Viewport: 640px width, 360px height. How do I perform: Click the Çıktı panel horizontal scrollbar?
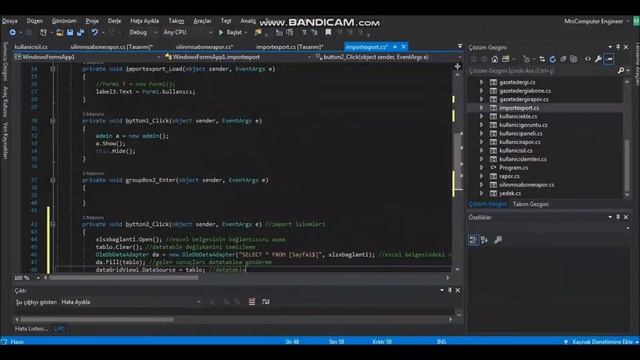(97, 320)
